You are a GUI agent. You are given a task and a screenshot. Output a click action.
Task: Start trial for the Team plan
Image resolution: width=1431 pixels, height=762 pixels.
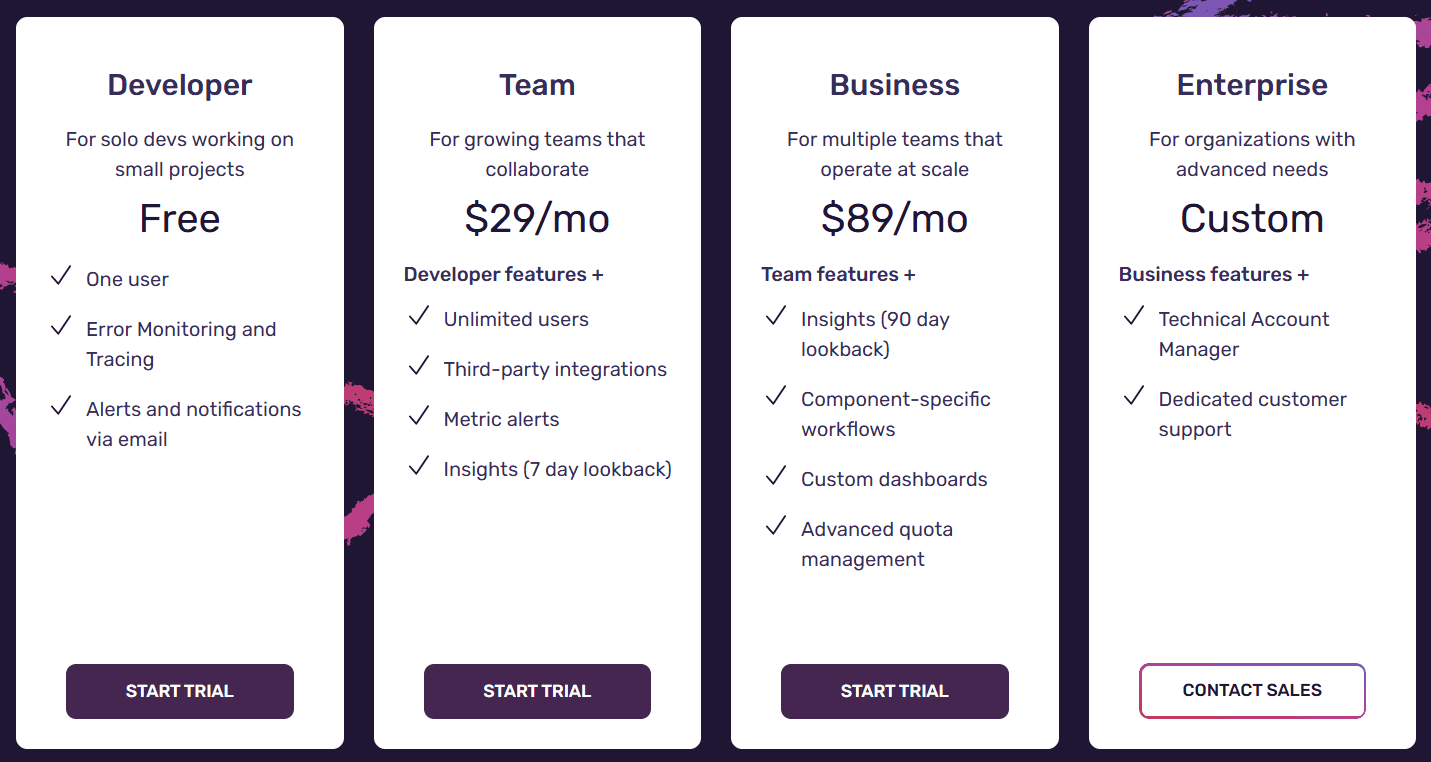(x=537, y=691)
